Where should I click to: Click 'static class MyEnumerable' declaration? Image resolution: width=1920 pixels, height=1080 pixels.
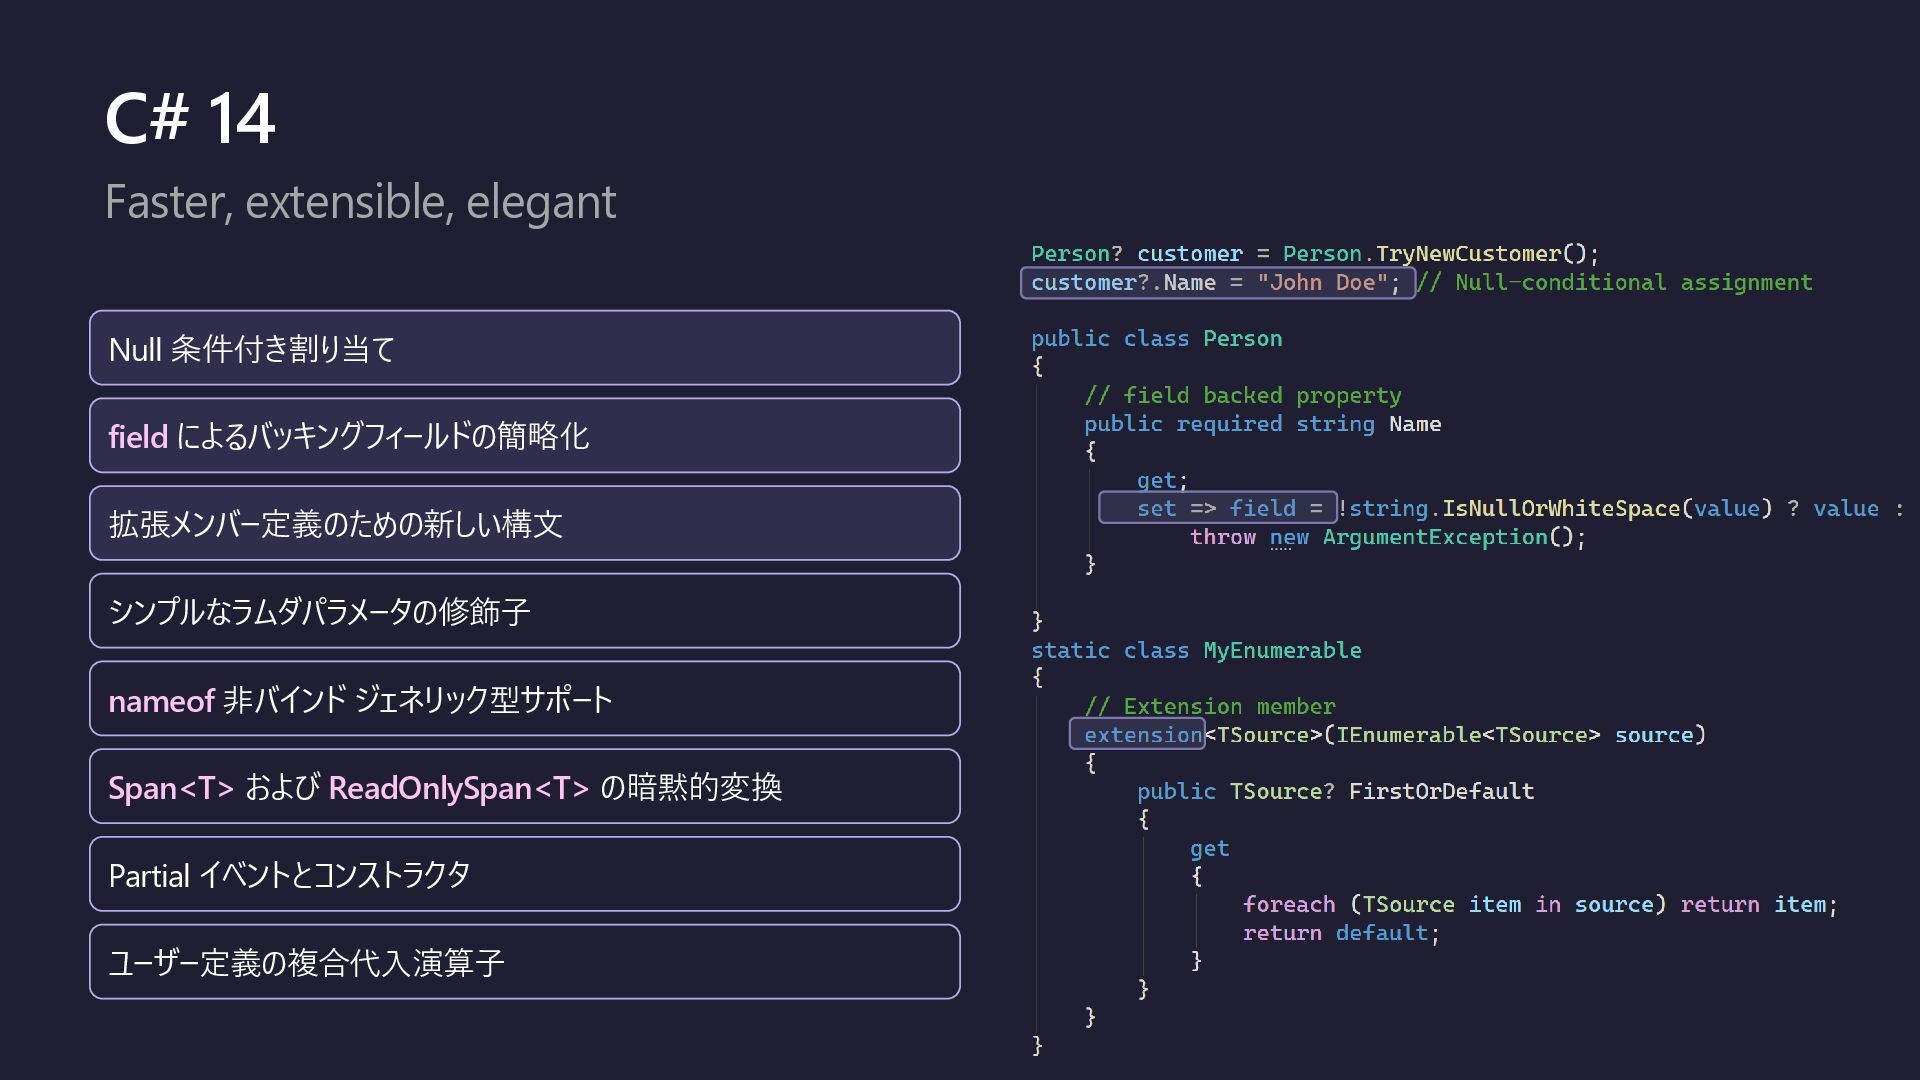point(1195,651)
